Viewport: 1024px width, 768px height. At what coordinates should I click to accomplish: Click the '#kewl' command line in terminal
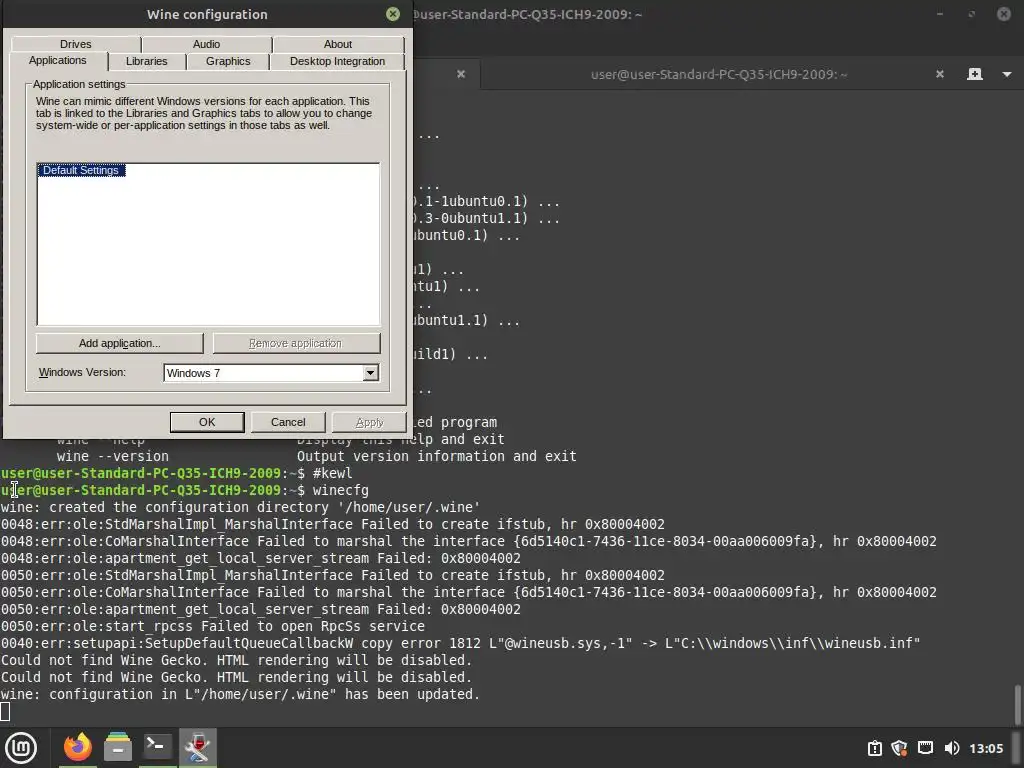[332, 473]
